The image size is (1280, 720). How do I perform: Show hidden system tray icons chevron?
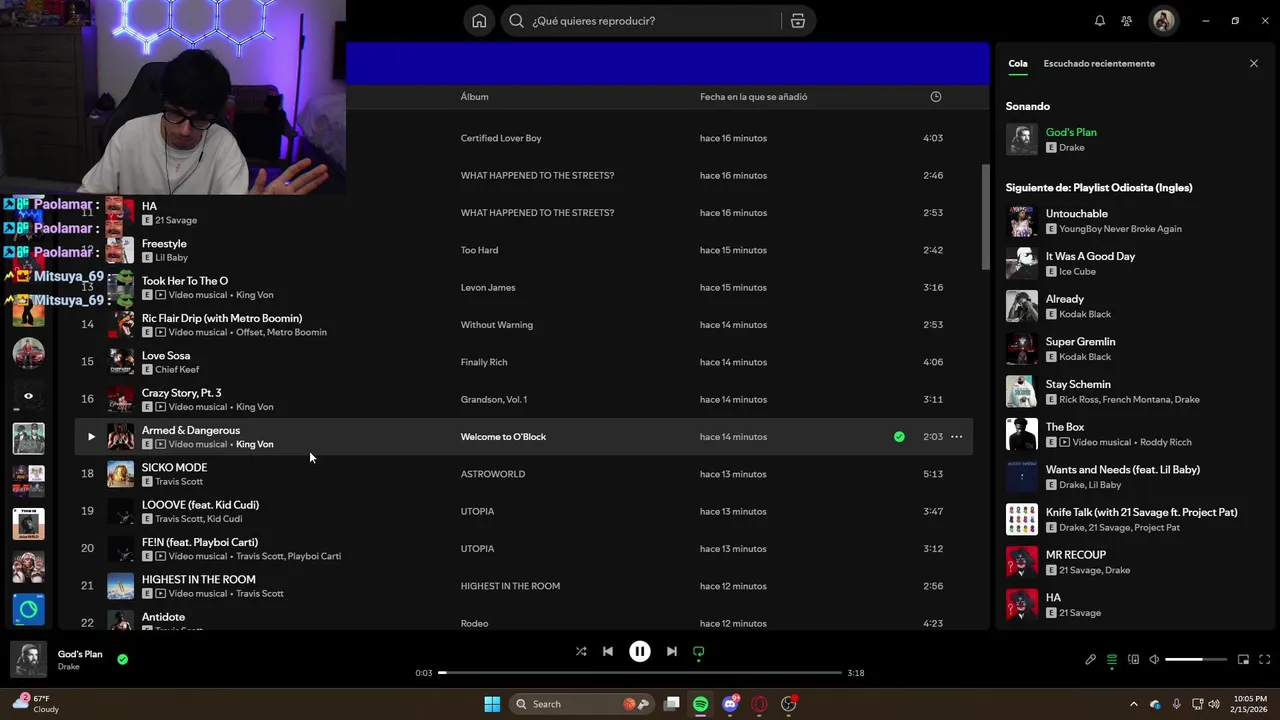[x=1133, y=704]
